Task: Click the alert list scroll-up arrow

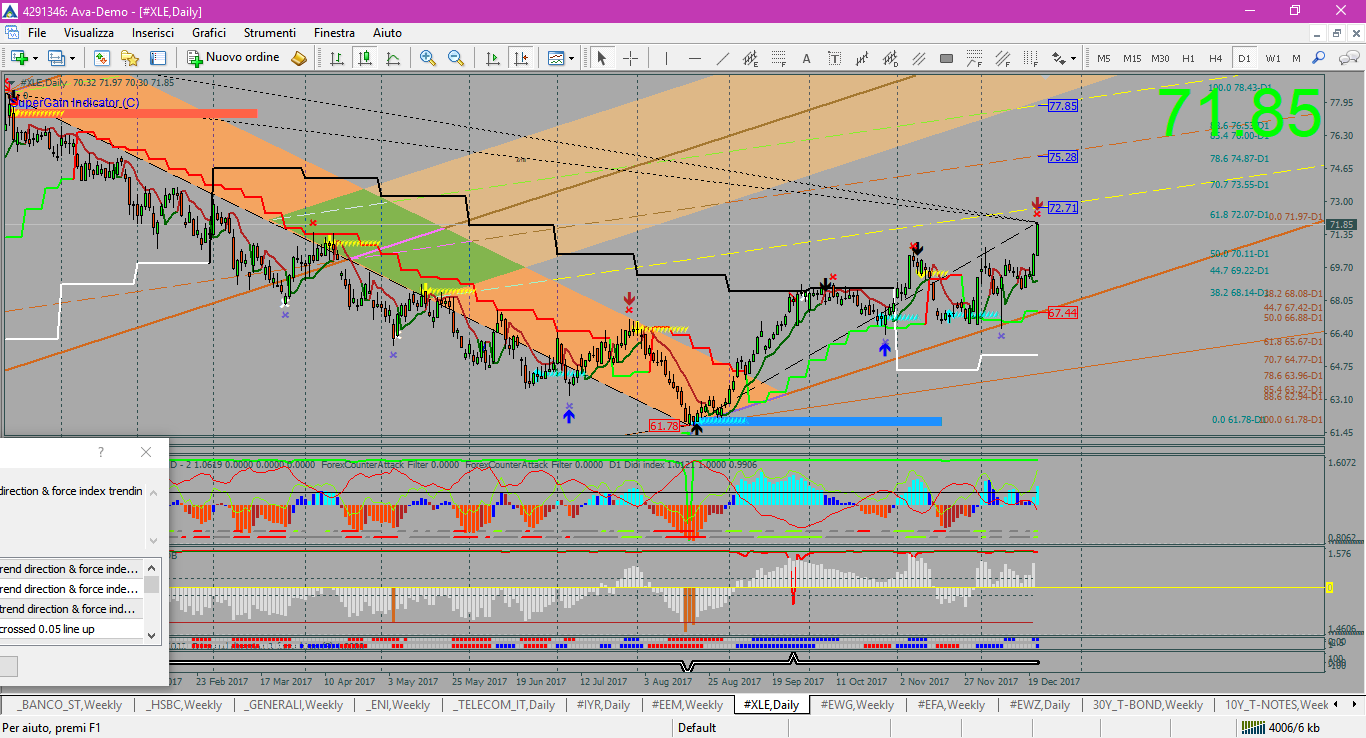Action: click(x=152, y=567)
